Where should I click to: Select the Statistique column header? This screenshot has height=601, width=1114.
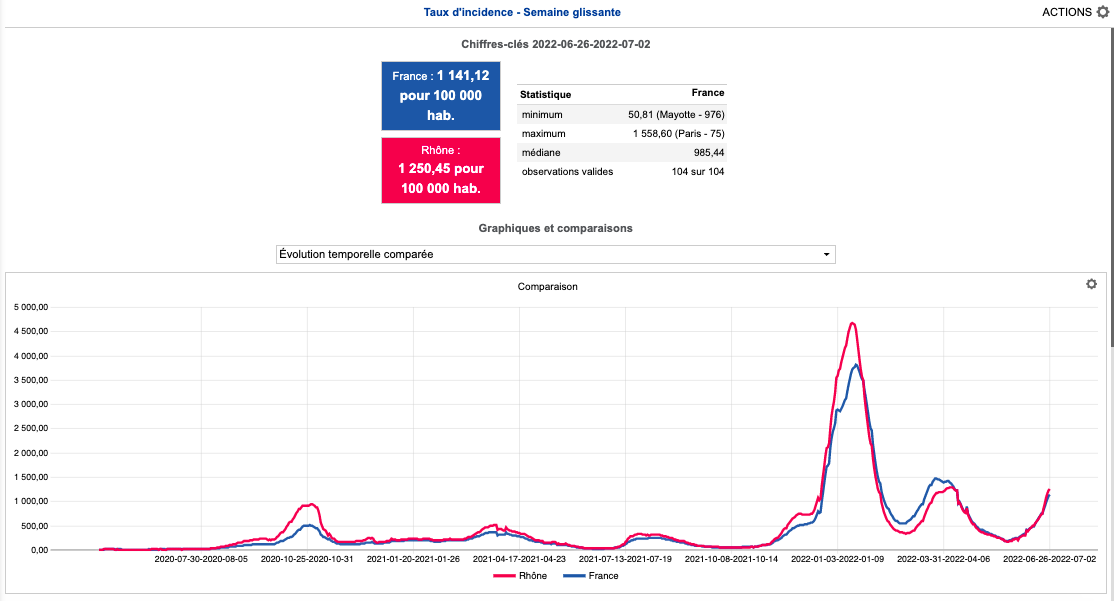click(x=546, y=94)
